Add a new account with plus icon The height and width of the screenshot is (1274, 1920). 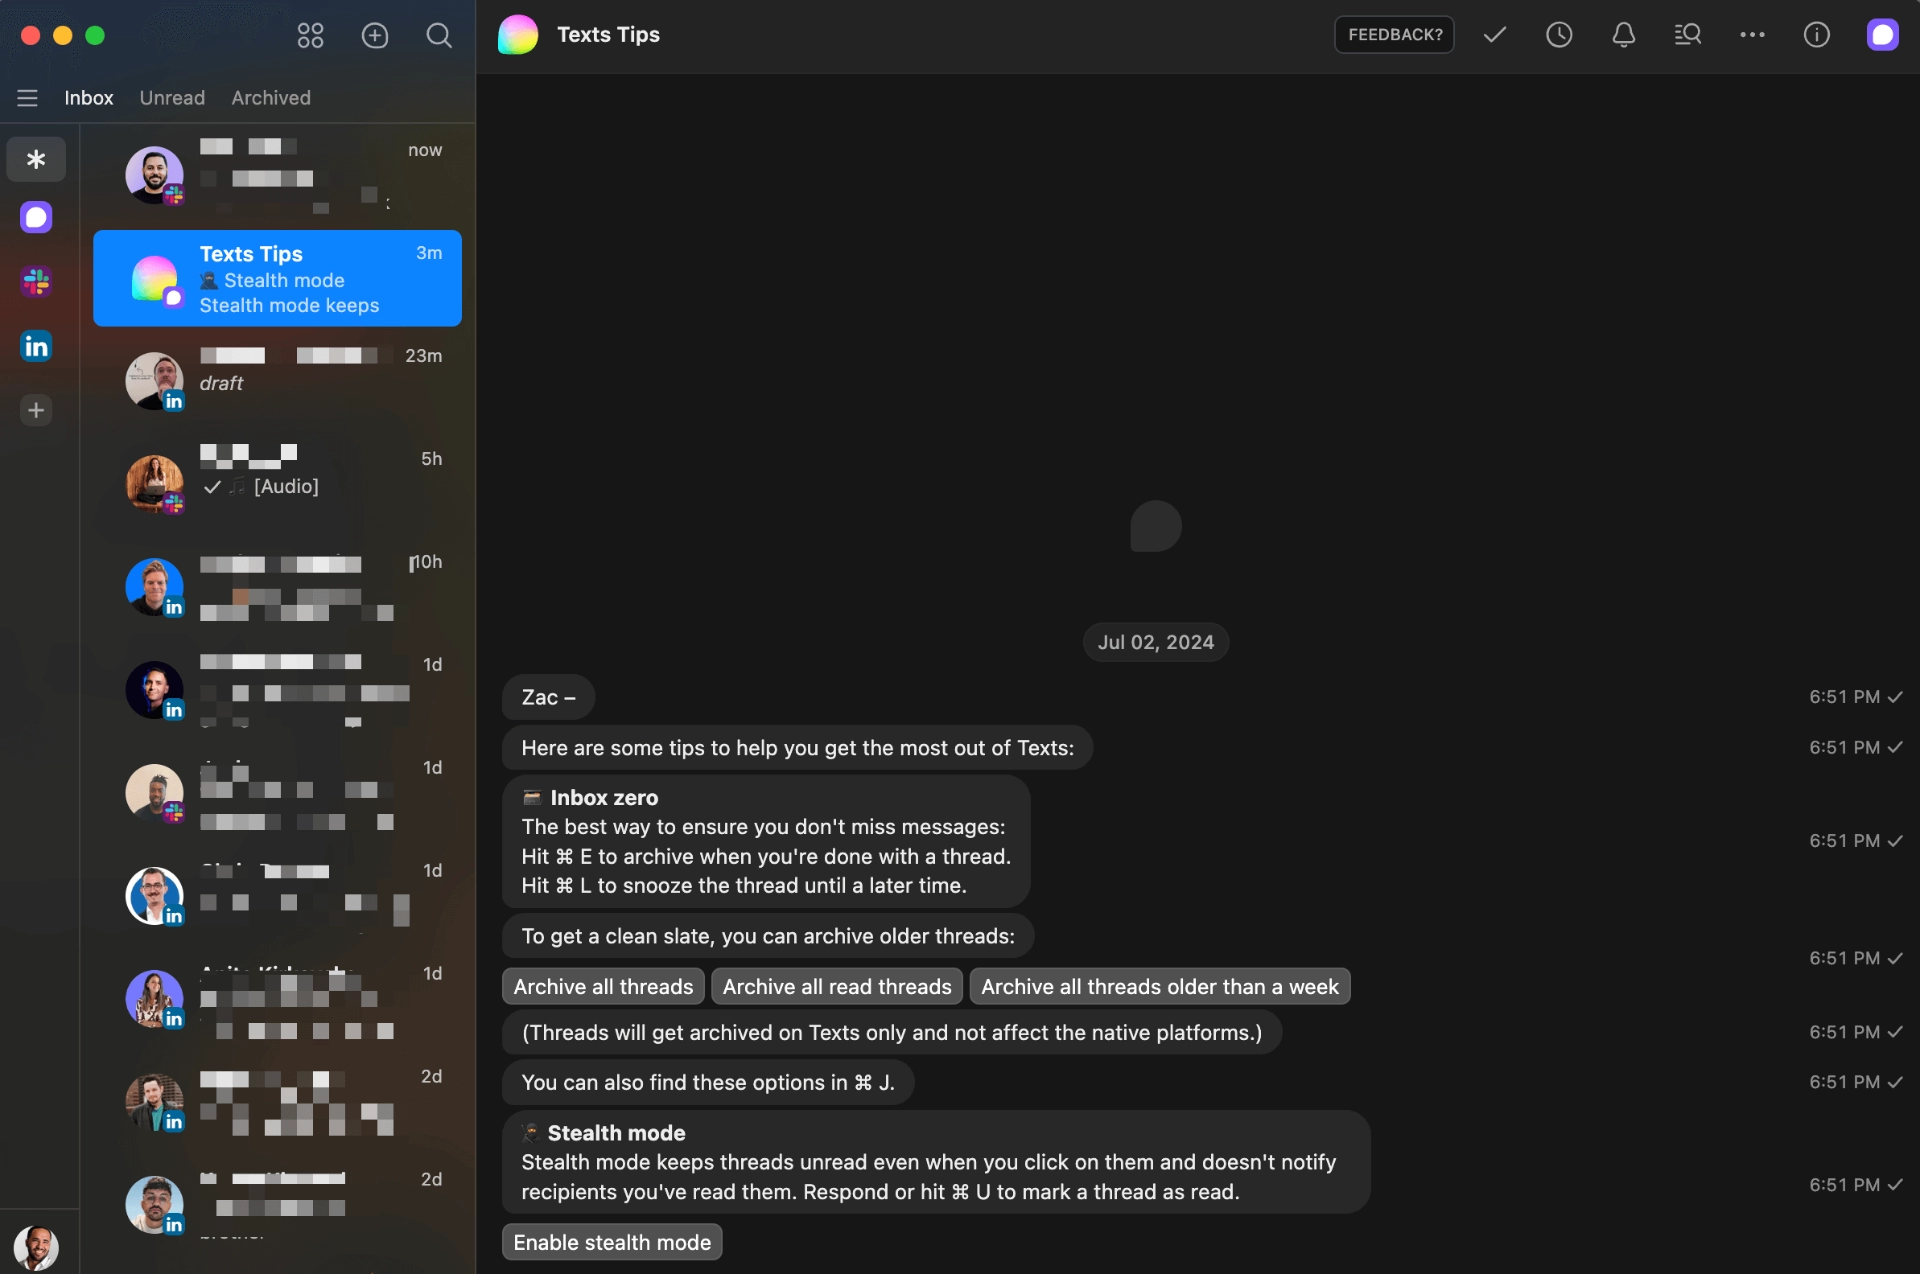[x=36, y=410]
